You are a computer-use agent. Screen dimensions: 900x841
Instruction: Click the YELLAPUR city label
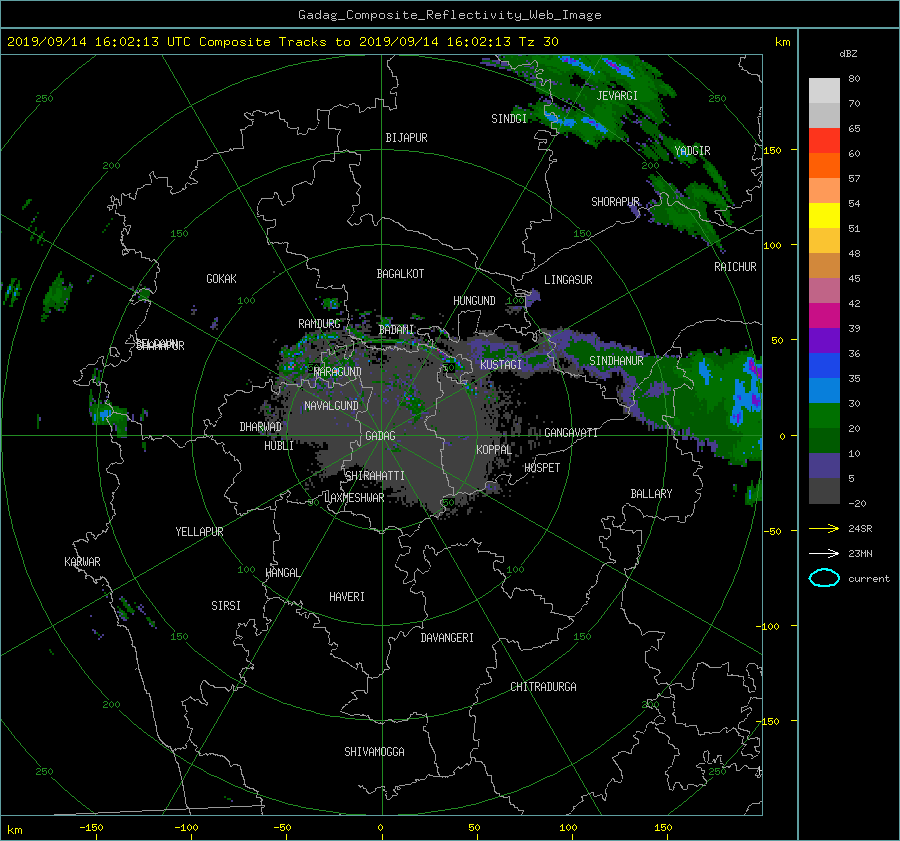point(199,532)
